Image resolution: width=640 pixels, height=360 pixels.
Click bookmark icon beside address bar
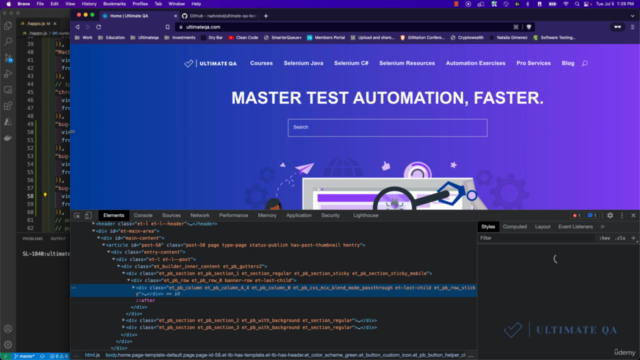[x=167, y=27]
